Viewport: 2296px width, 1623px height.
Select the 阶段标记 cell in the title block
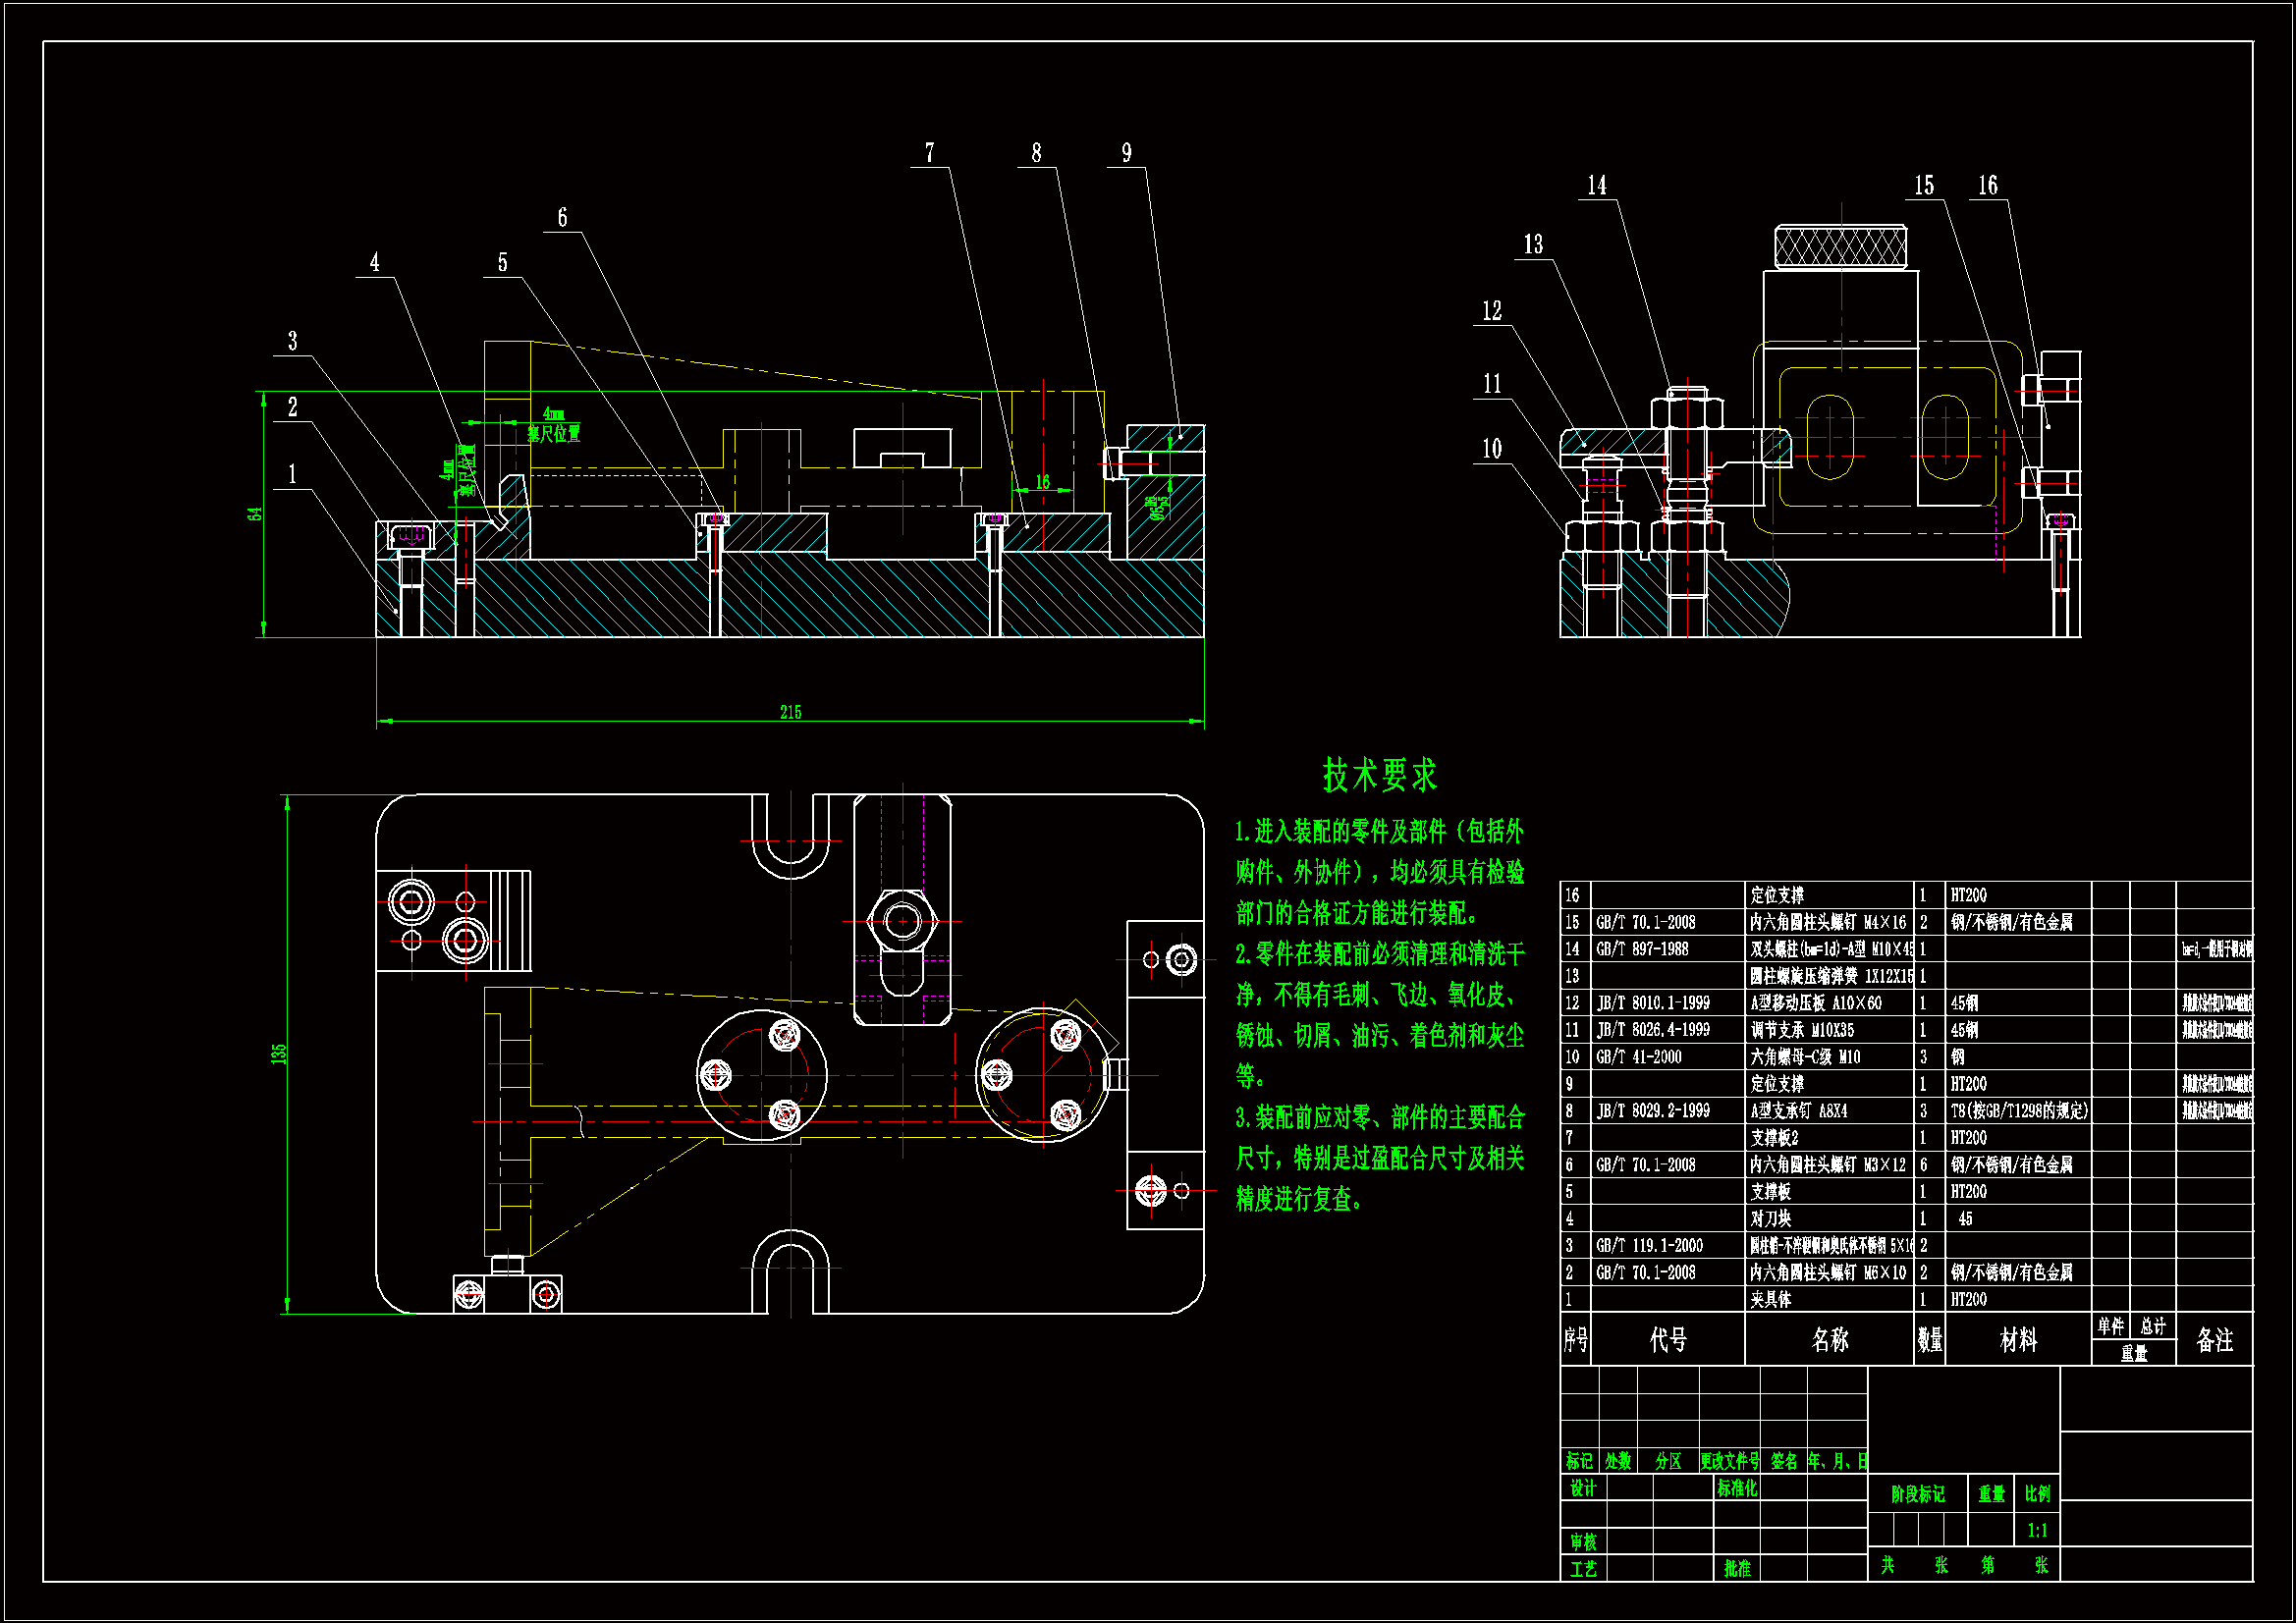pos(1917,1494)
